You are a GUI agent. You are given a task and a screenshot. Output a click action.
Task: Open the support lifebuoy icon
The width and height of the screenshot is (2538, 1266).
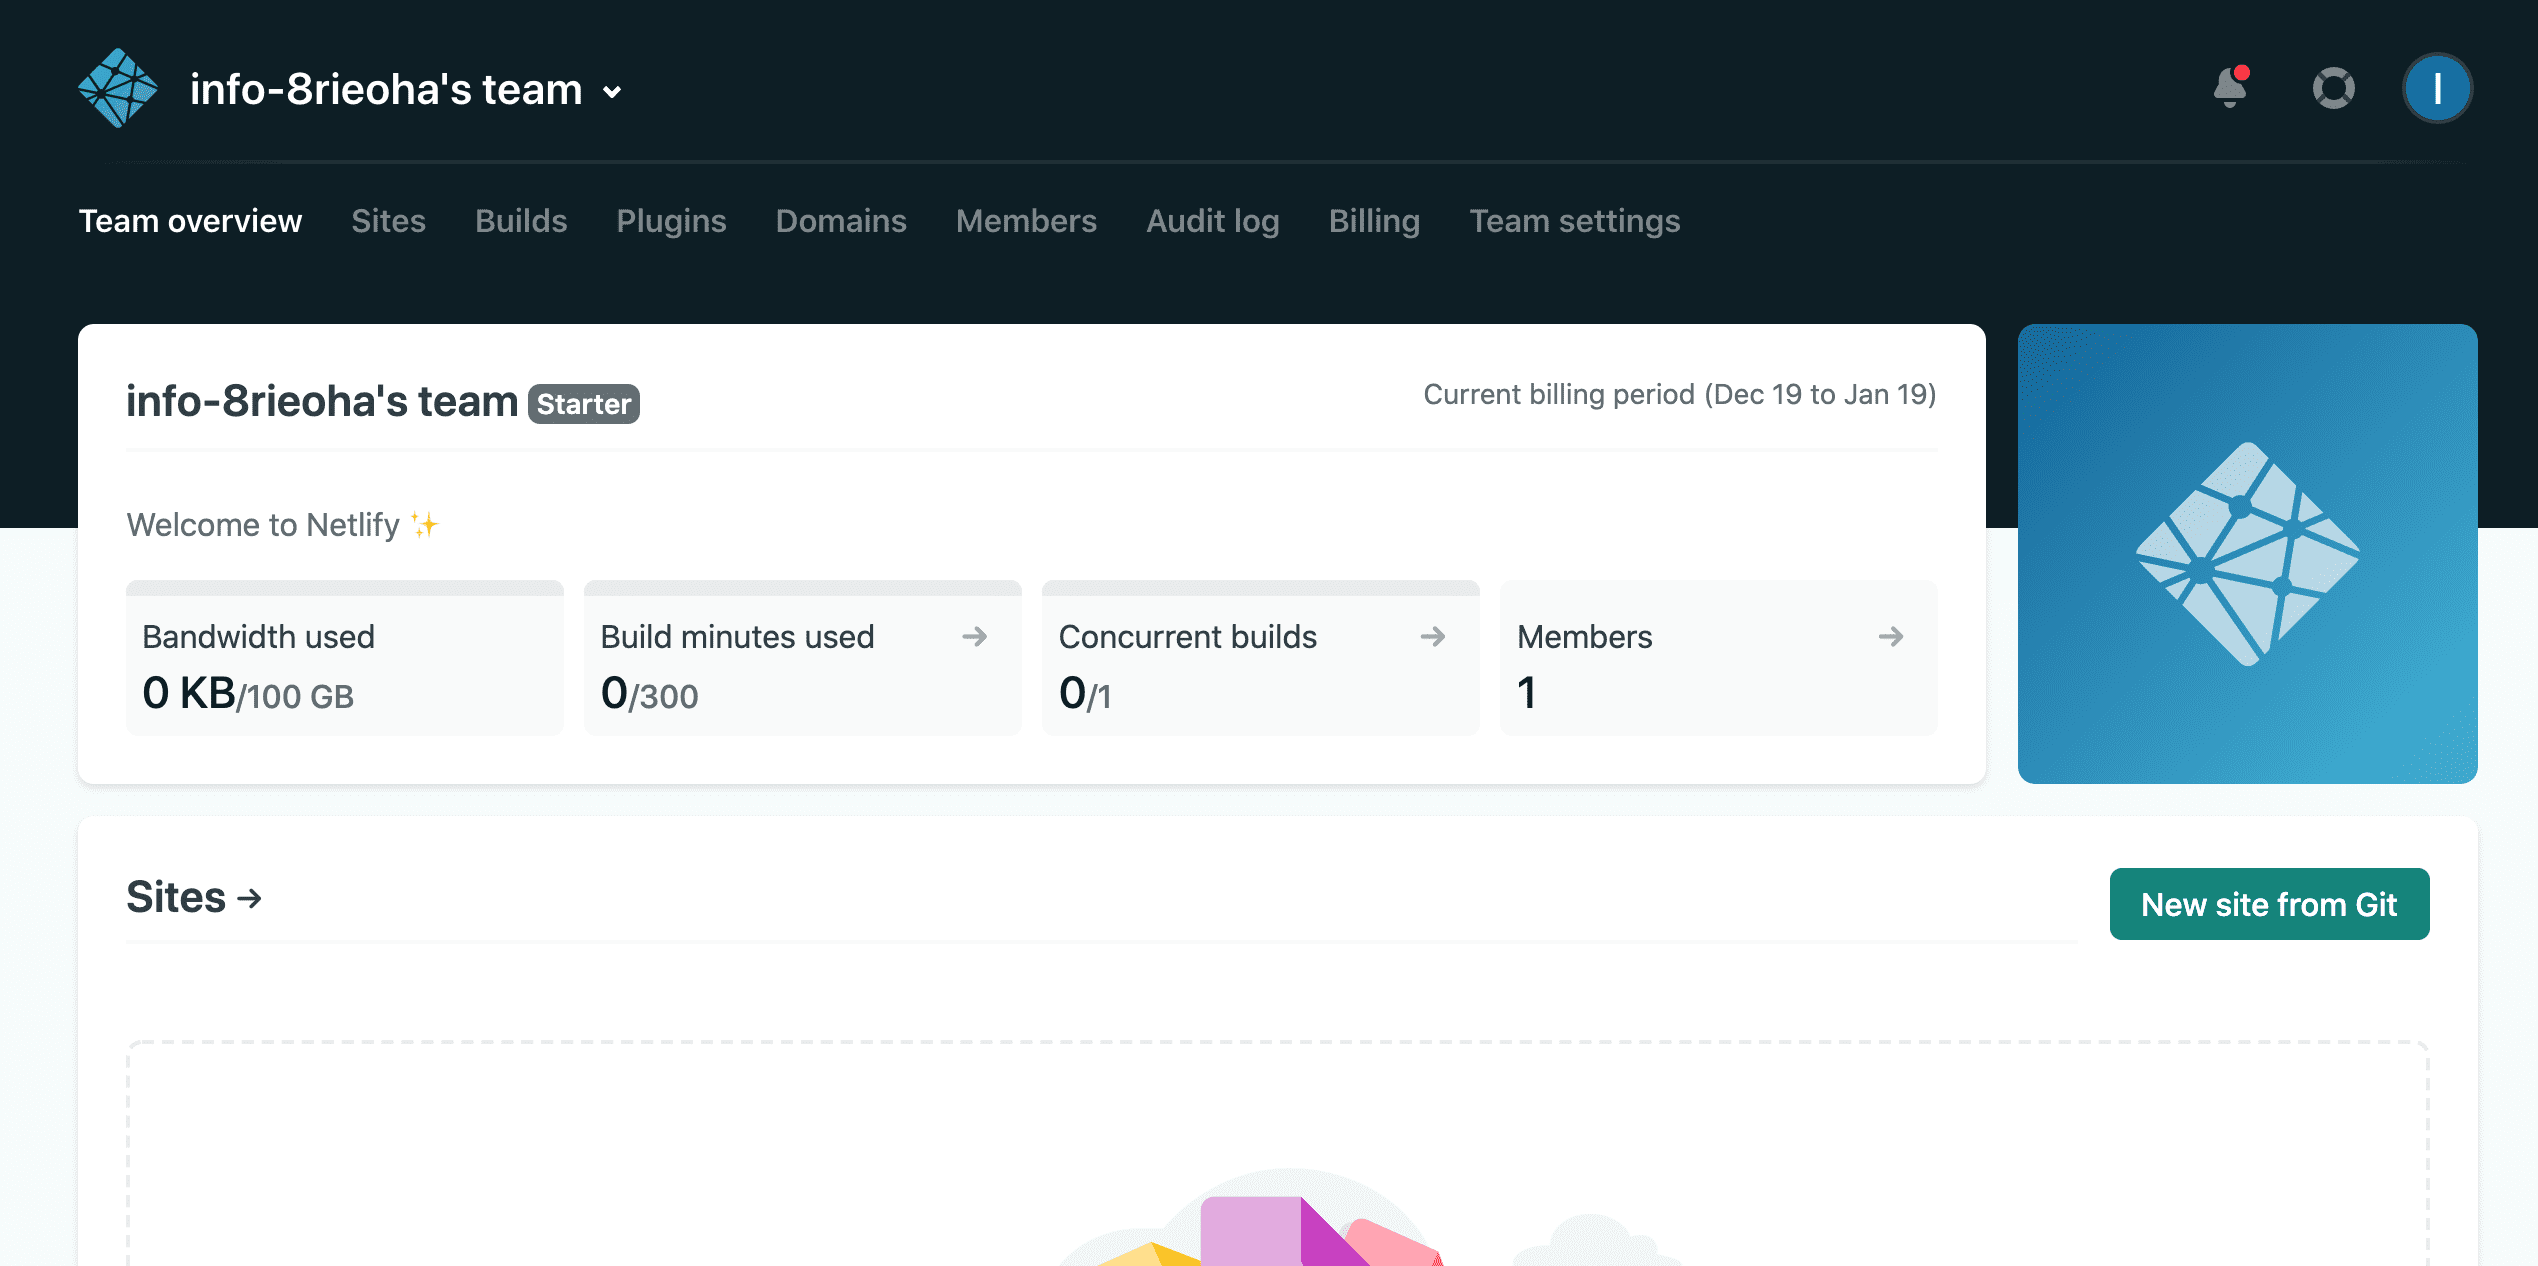2333,88
